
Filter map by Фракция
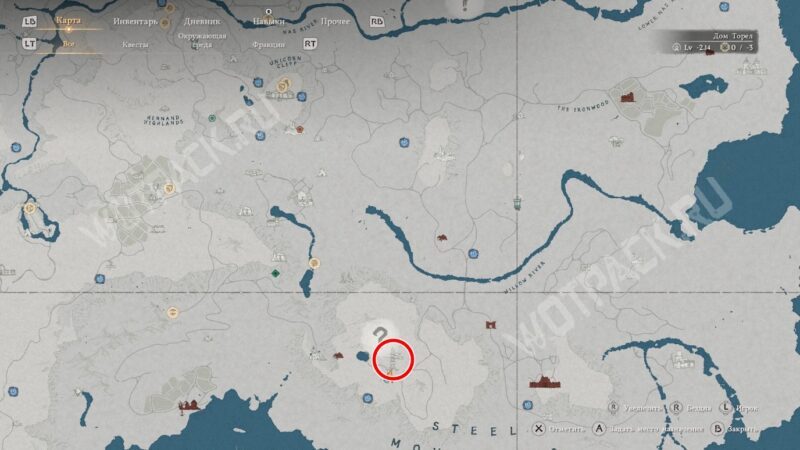point(268,43)
